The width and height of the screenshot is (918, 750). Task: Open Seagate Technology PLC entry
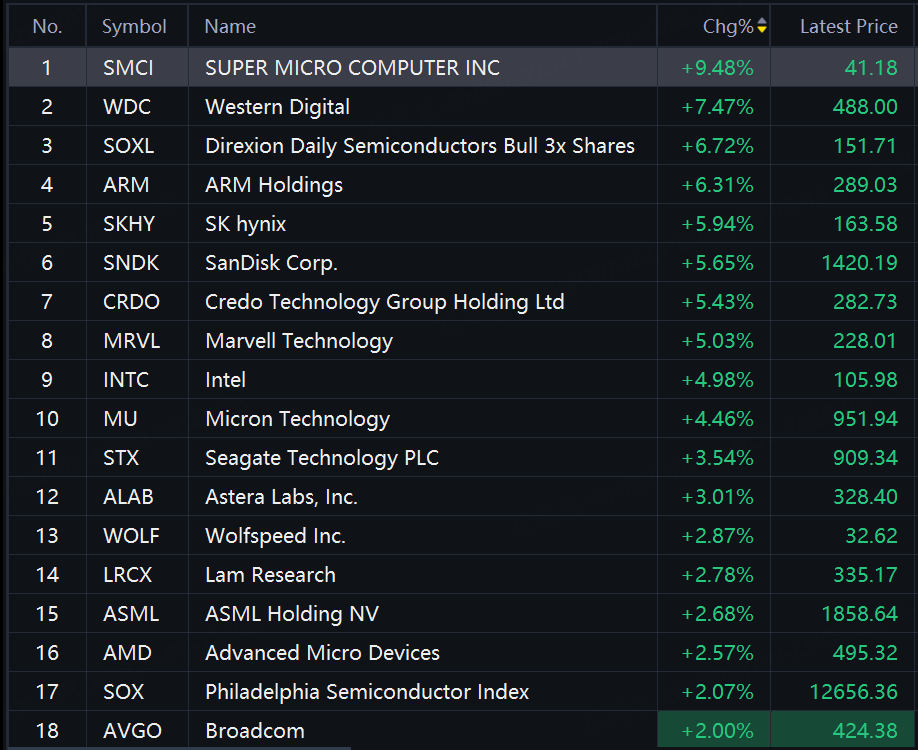pyautogui.click(x=322, y=458)
